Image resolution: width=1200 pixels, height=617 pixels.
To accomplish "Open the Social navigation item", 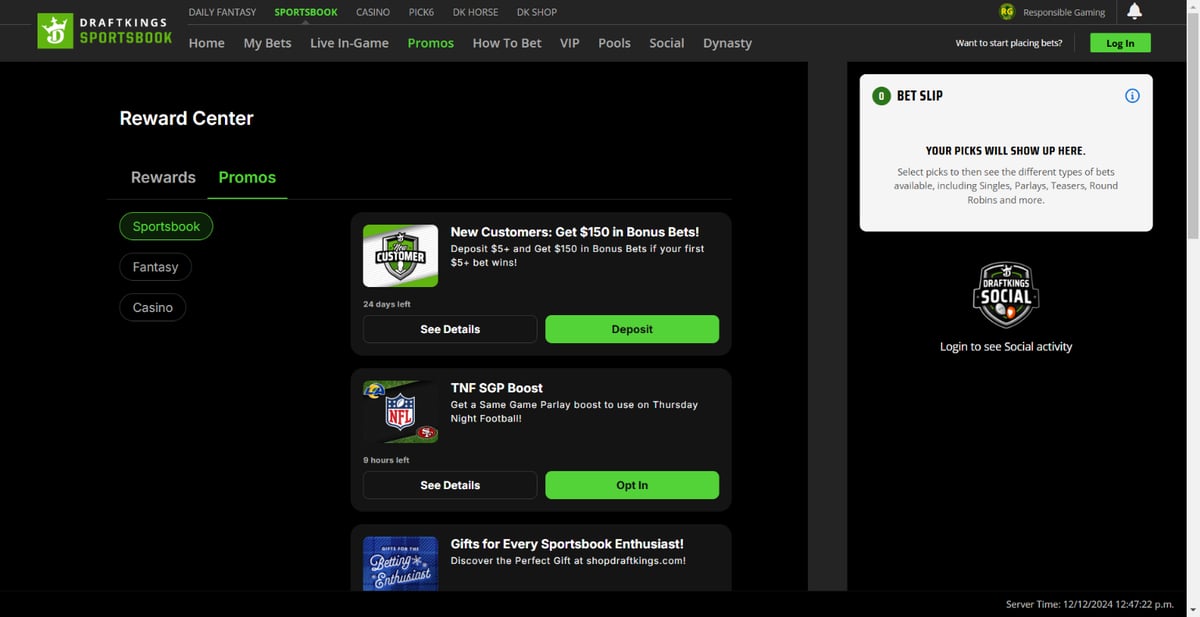I will tap(667, 43).
